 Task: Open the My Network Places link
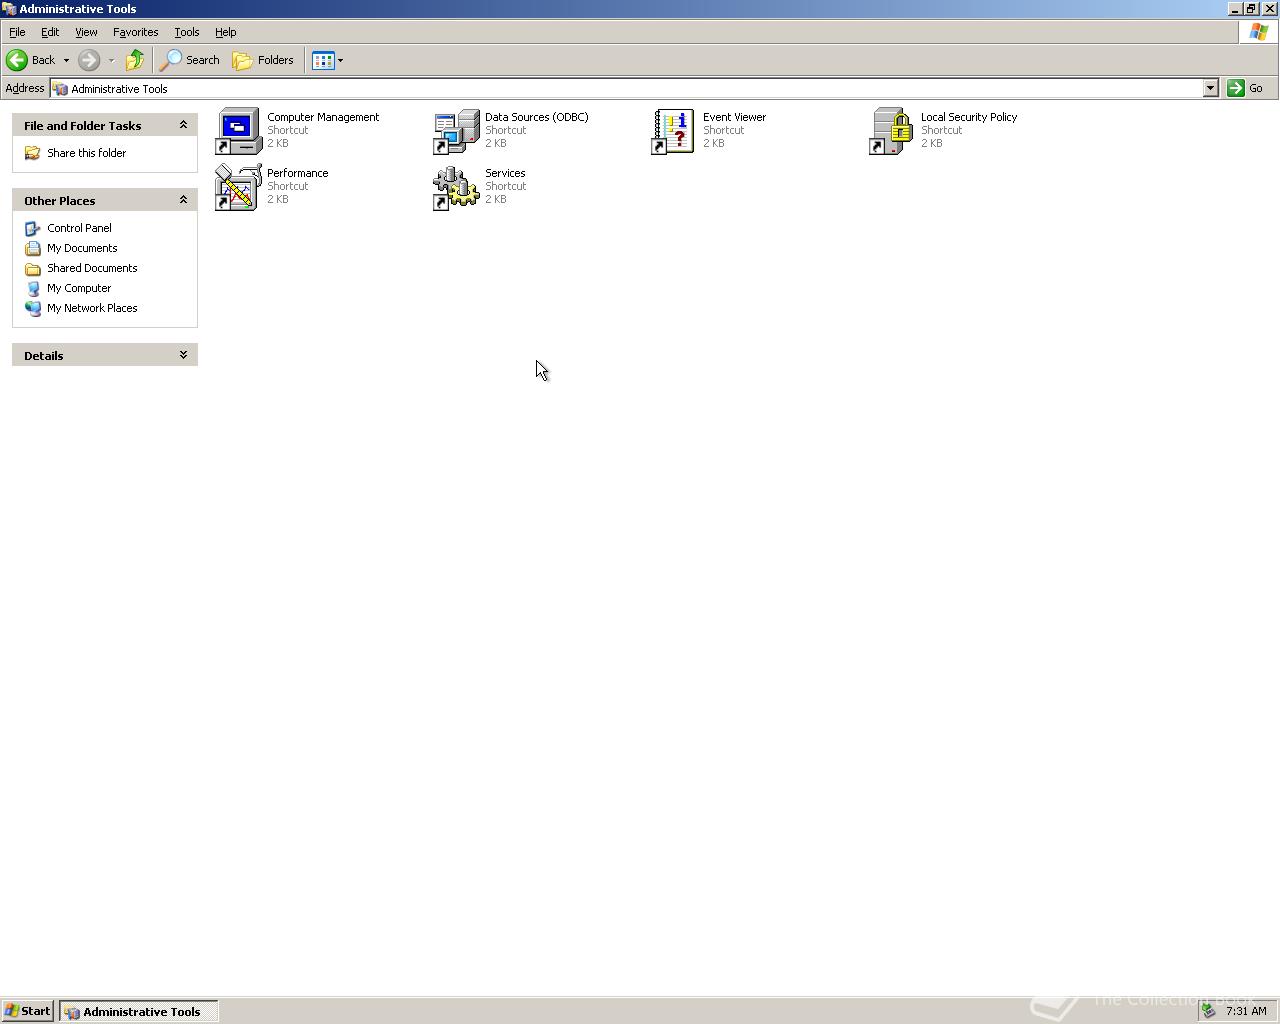click(92, 308)
